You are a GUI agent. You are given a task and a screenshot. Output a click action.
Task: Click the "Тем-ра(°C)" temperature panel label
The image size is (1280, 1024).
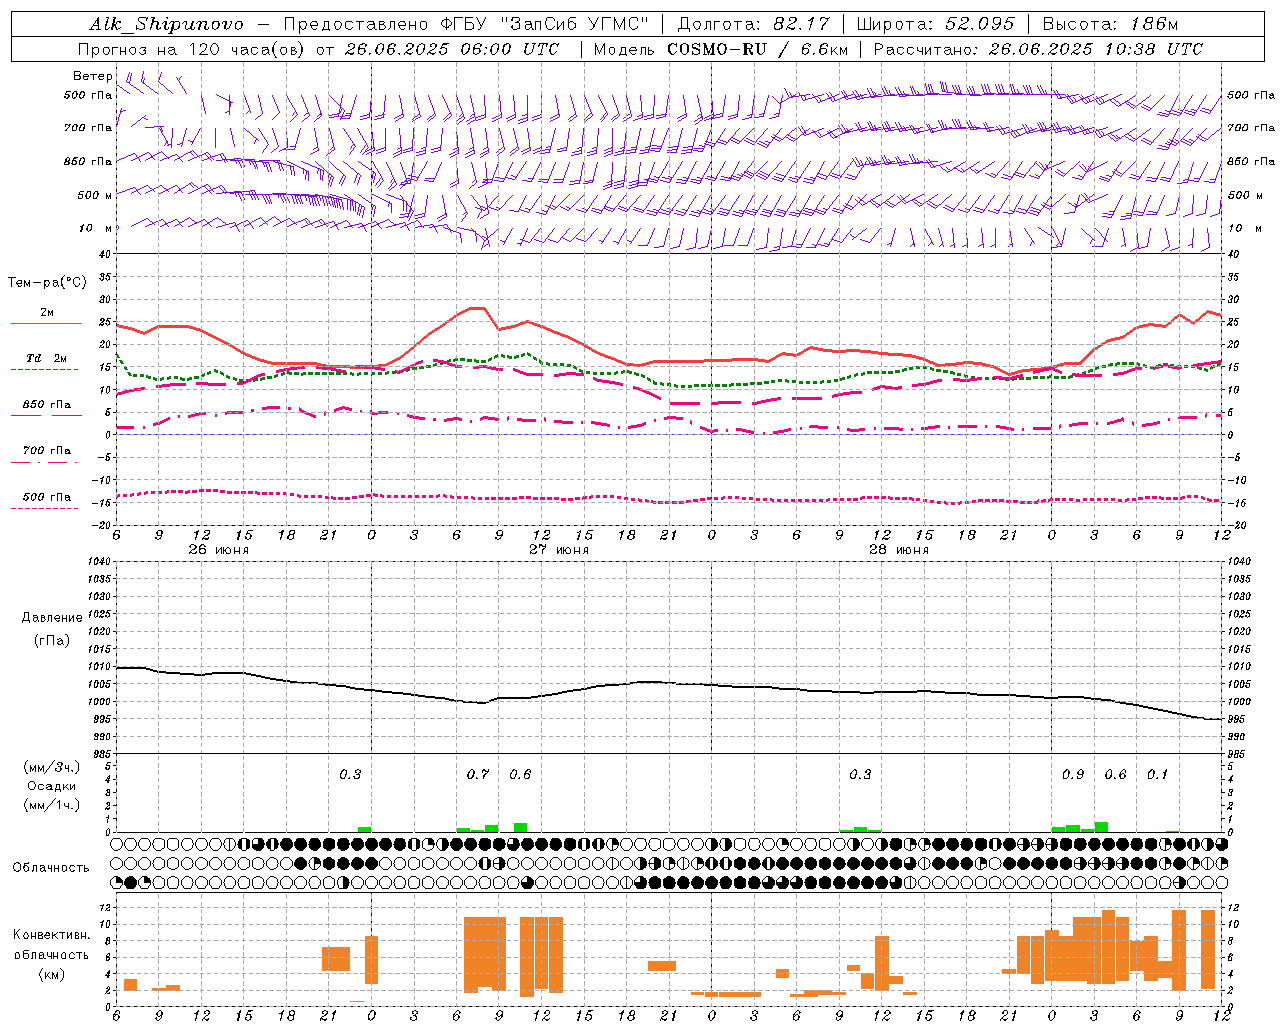(x=47, y=283)
